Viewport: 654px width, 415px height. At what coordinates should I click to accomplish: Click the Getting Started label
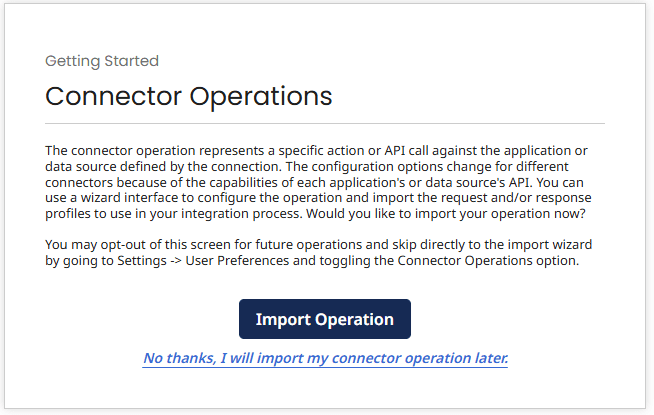point(102,61)
